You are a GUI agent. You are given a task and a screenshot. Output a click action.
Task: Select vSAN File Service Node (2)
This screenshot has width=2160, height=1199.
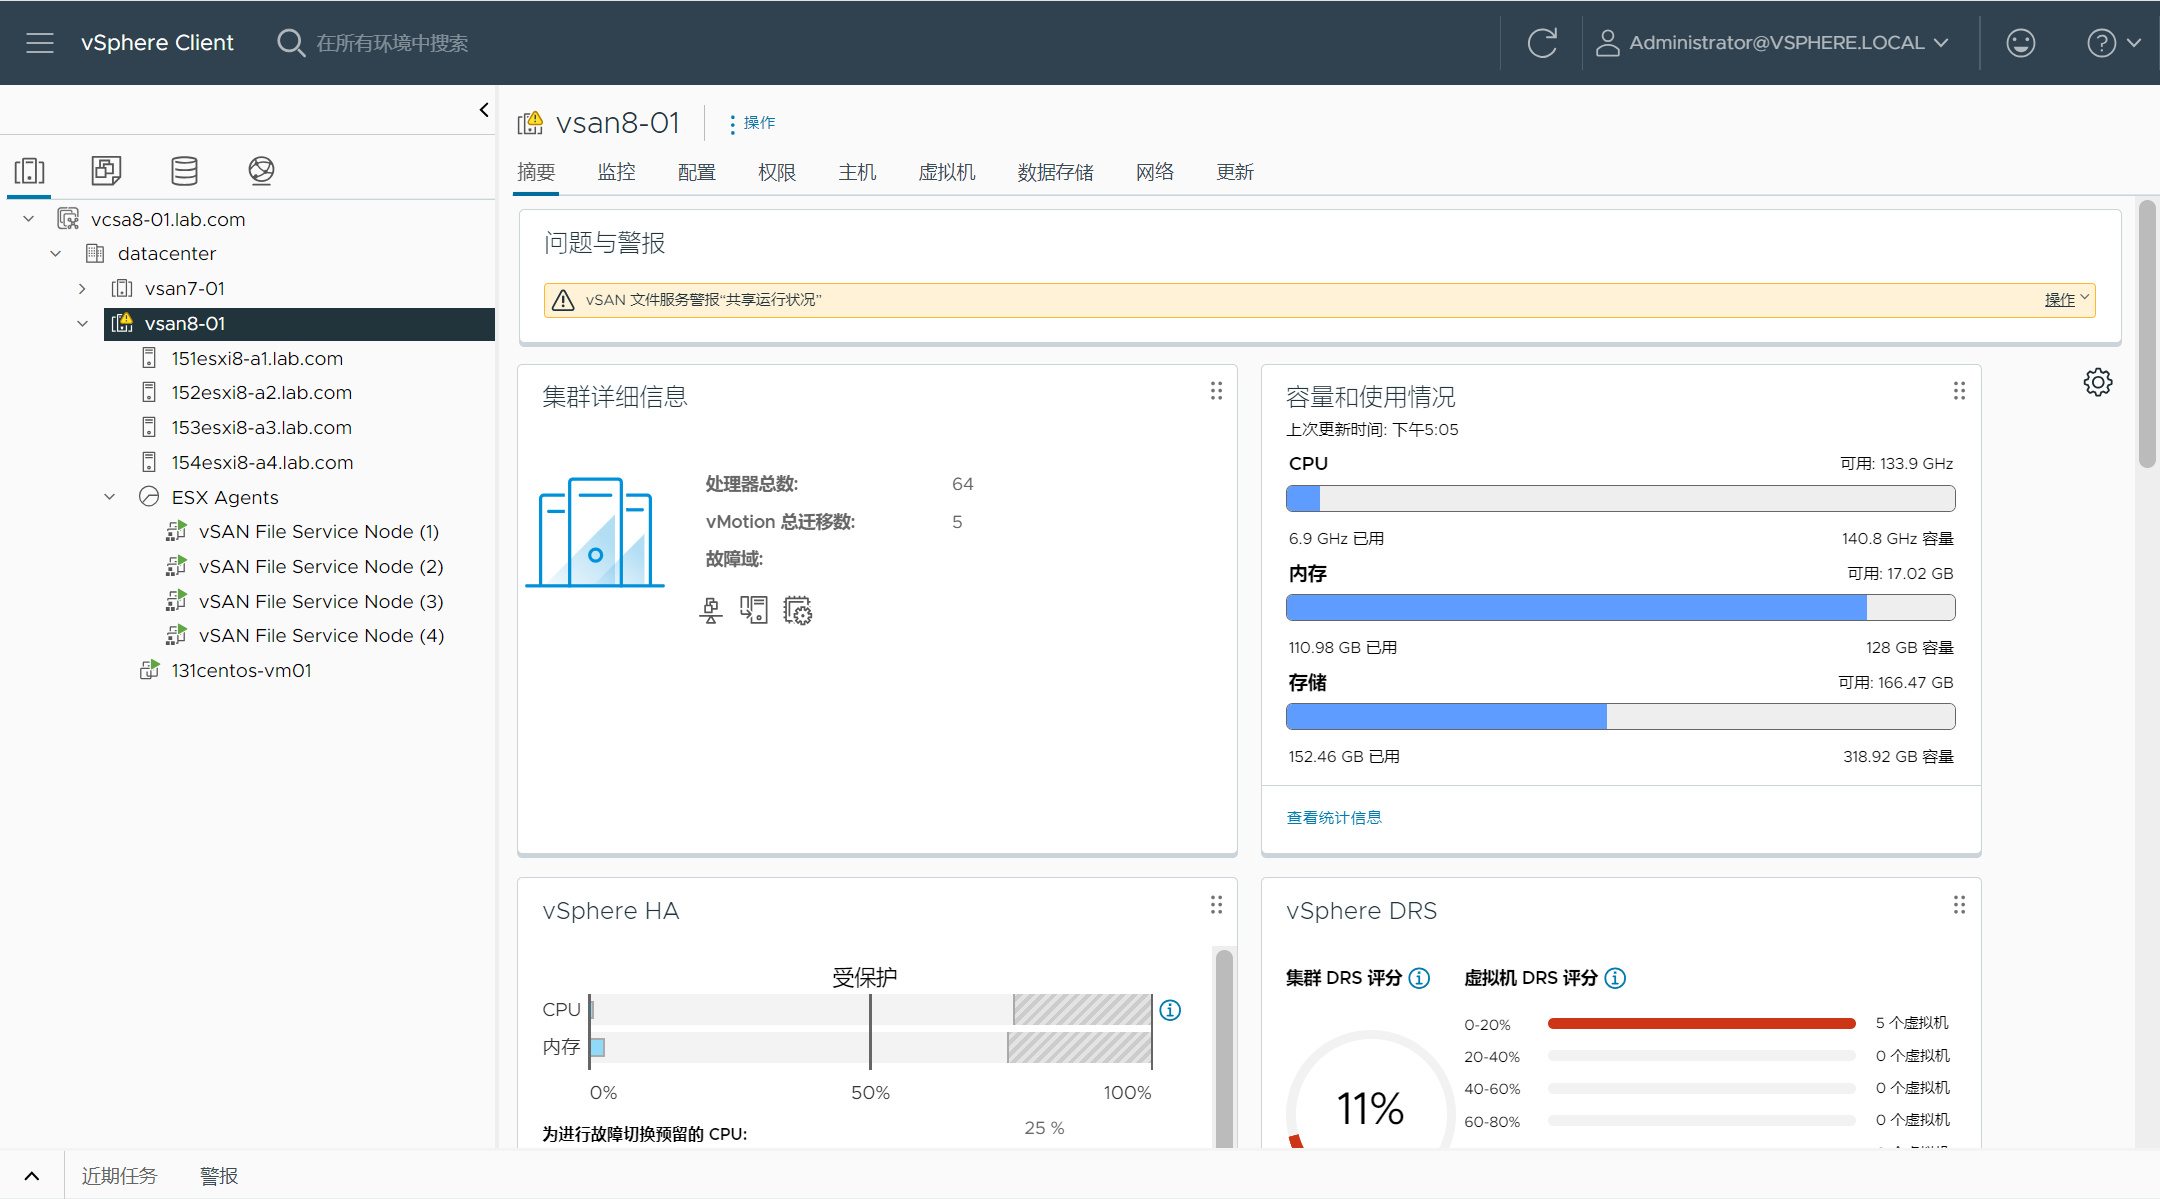[x=321, y=567]
